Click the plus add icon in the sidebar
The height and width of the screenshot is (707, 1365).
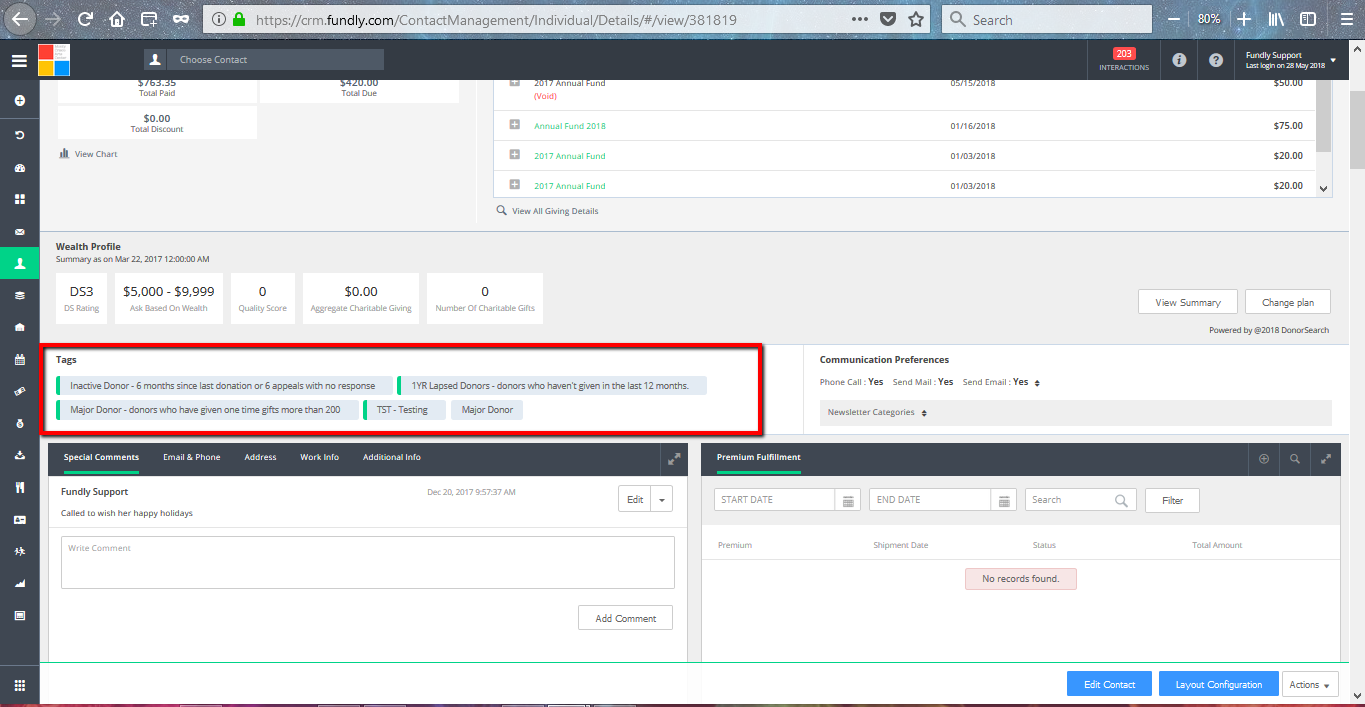point(19,101)
